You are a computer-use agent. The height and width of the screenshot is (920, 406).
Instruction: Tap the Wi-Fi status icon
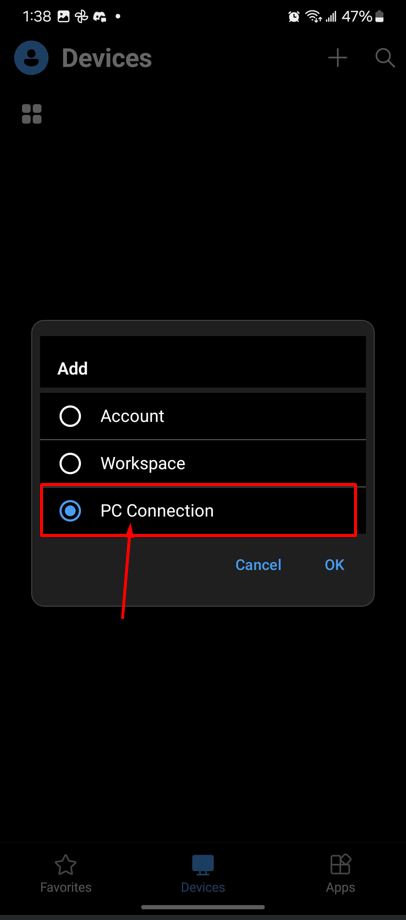pos(314,16)
